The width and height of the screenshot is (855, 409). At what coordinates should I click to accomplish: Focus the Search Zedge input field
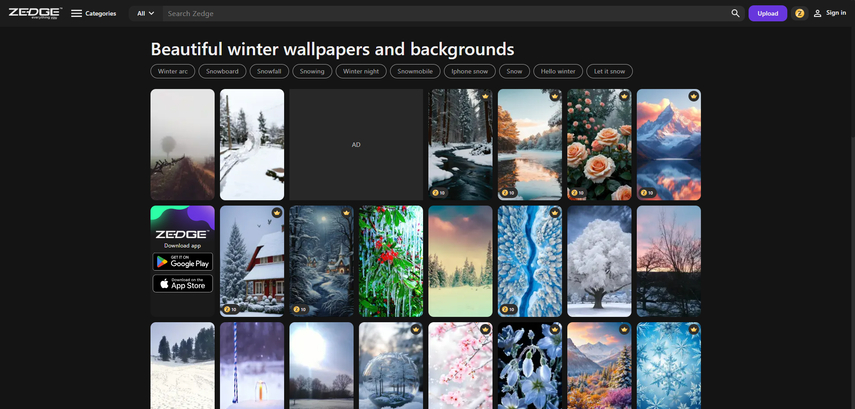(x=445, y=14)
